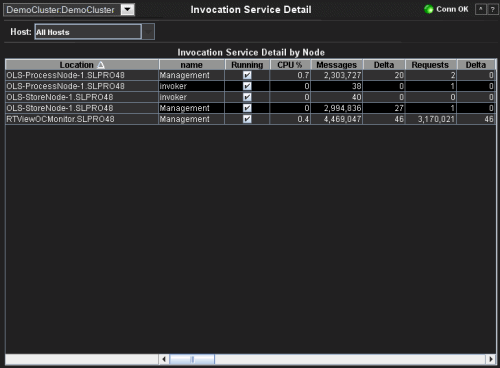Toggle Running checkbox for OLS-ProcessNode-1 Management row
Viewport: 500px width, 368px height.
pos(247,75)
